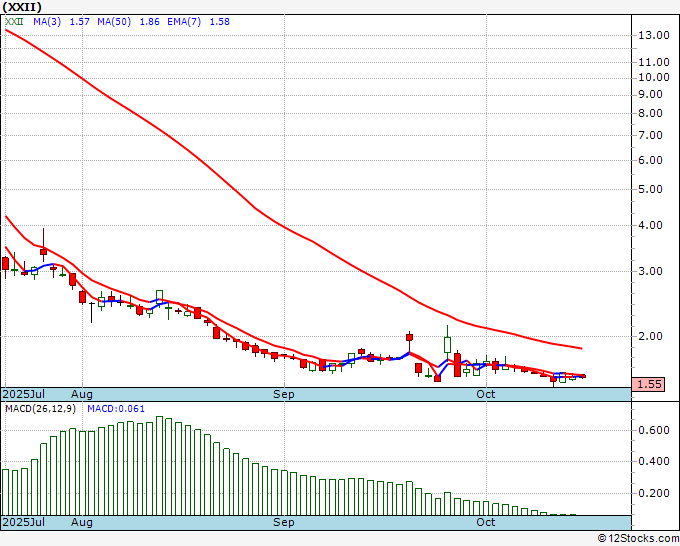Click Aug on the price chart axis
The height and width of the screenshot is (546, 680).
click(x=82, y=394)
